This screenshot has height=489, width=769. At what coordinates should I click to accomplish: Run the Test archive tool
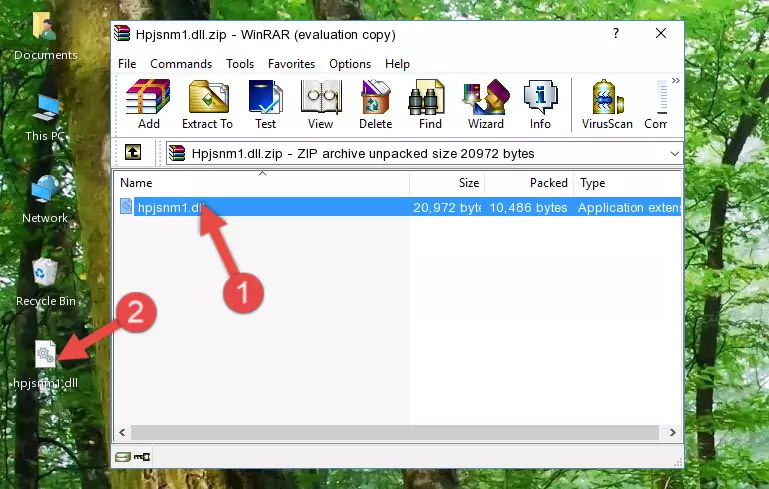(265, 104)
